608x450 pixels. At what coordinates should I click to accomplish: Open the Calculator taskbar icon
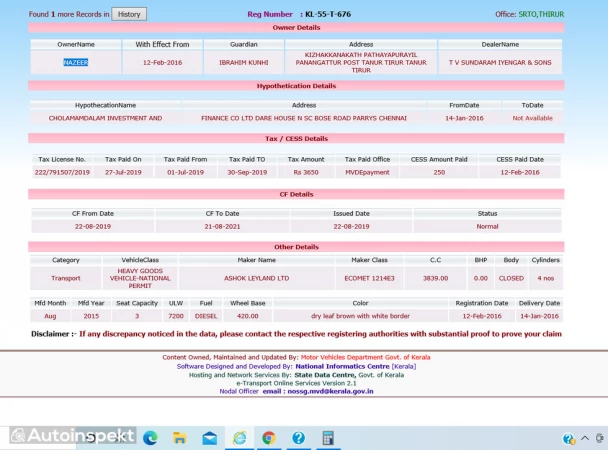click(x=328, y=438)
